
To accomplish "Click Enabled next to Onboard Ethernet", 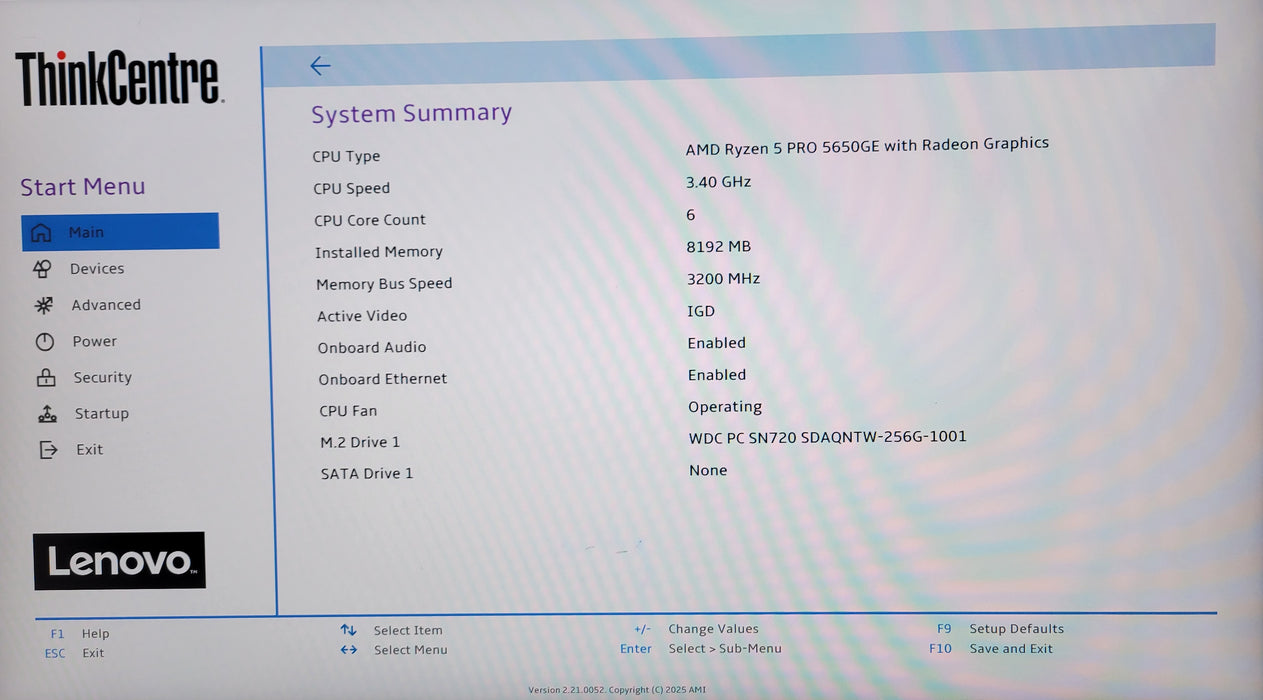I will point(717,375).
